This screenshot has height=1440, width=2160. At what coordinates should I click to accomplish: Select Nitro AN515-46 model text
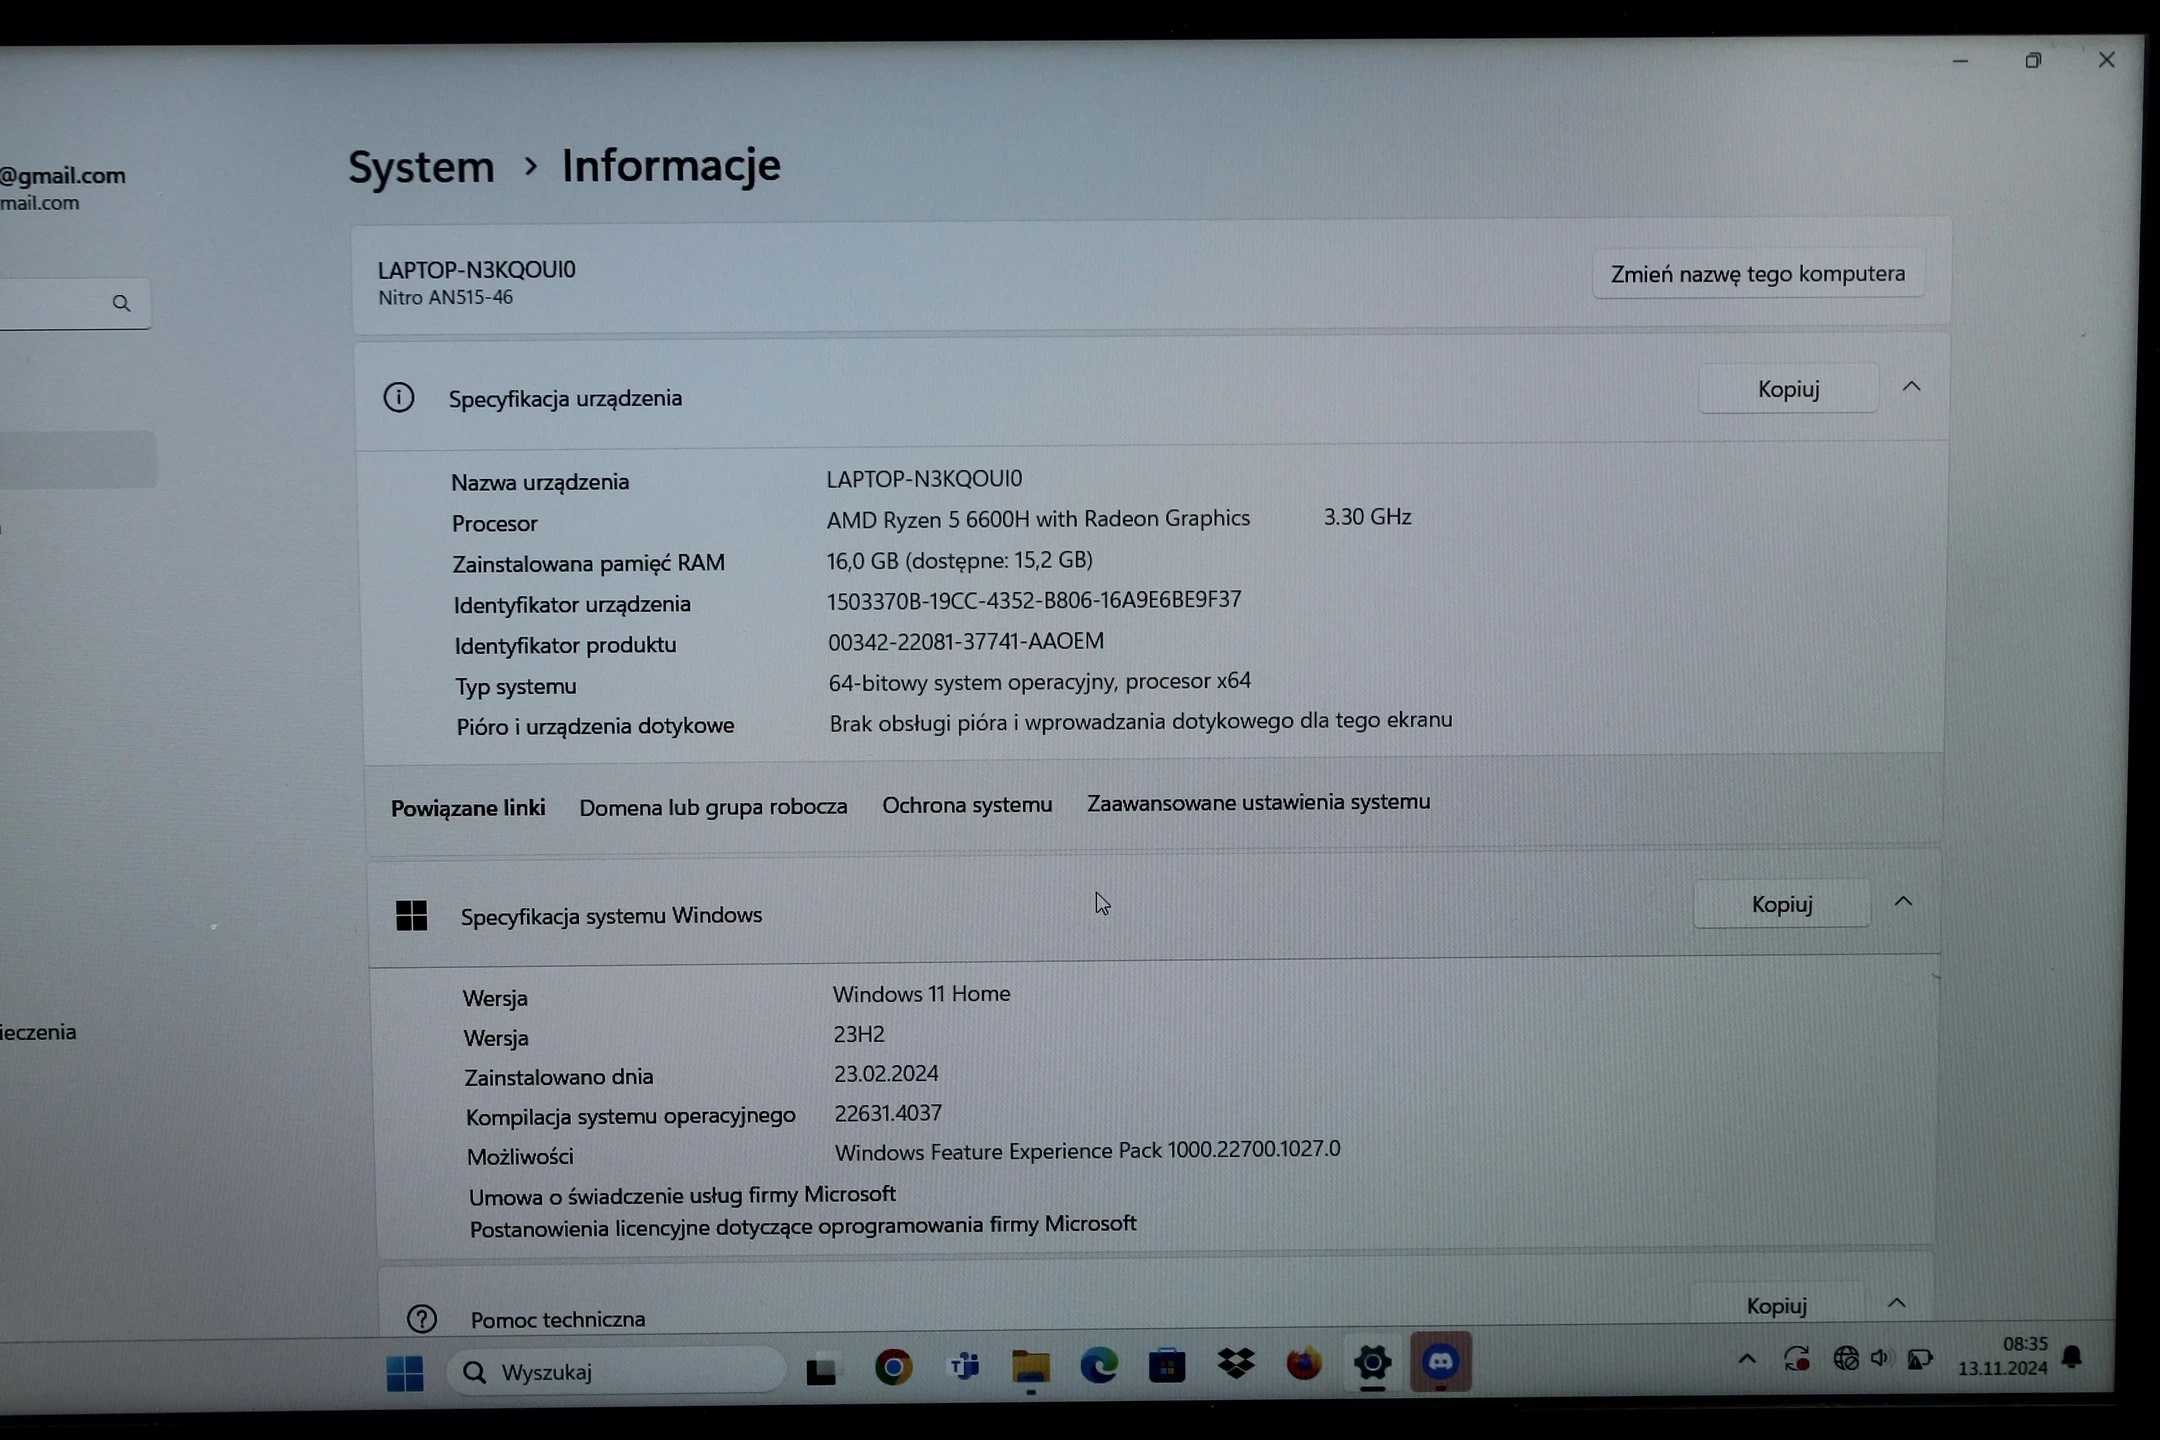point(445,297)
